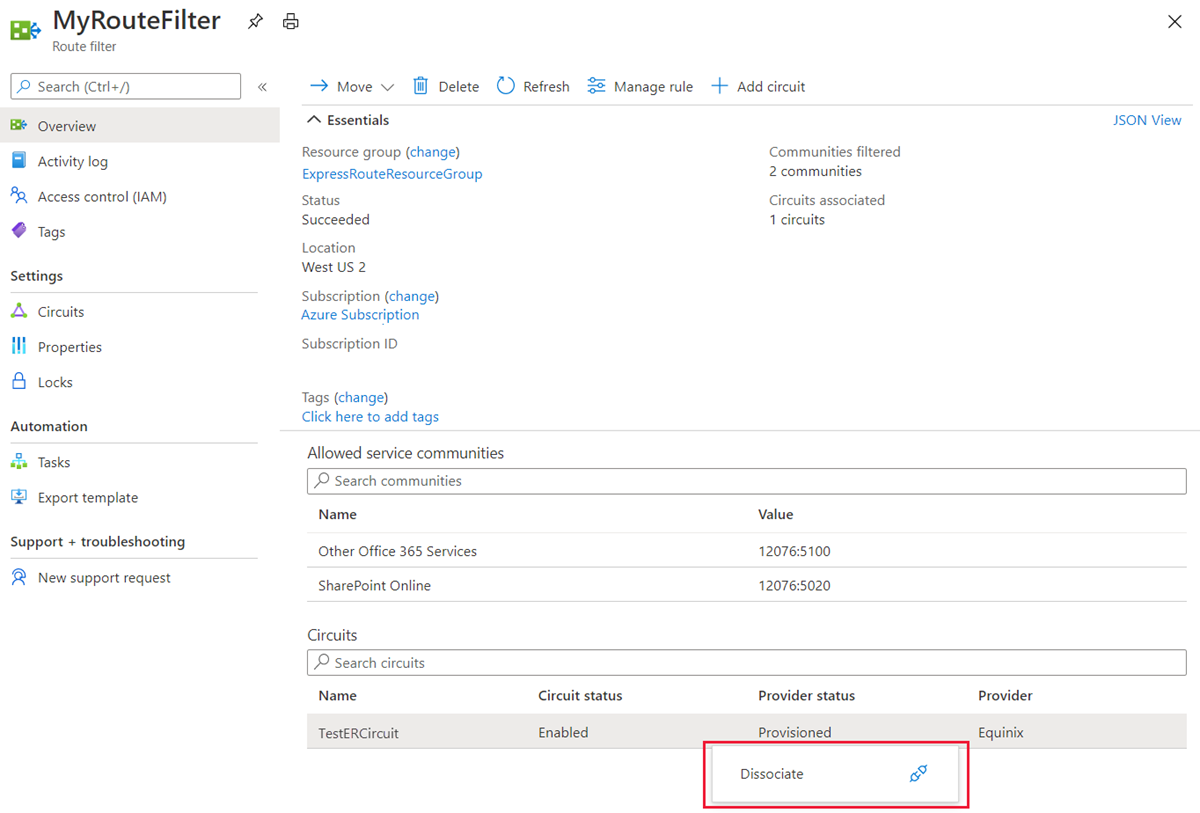Open Access control (IAM) page
Screen dimensions: 1200x813
click(x=101, y=197)
